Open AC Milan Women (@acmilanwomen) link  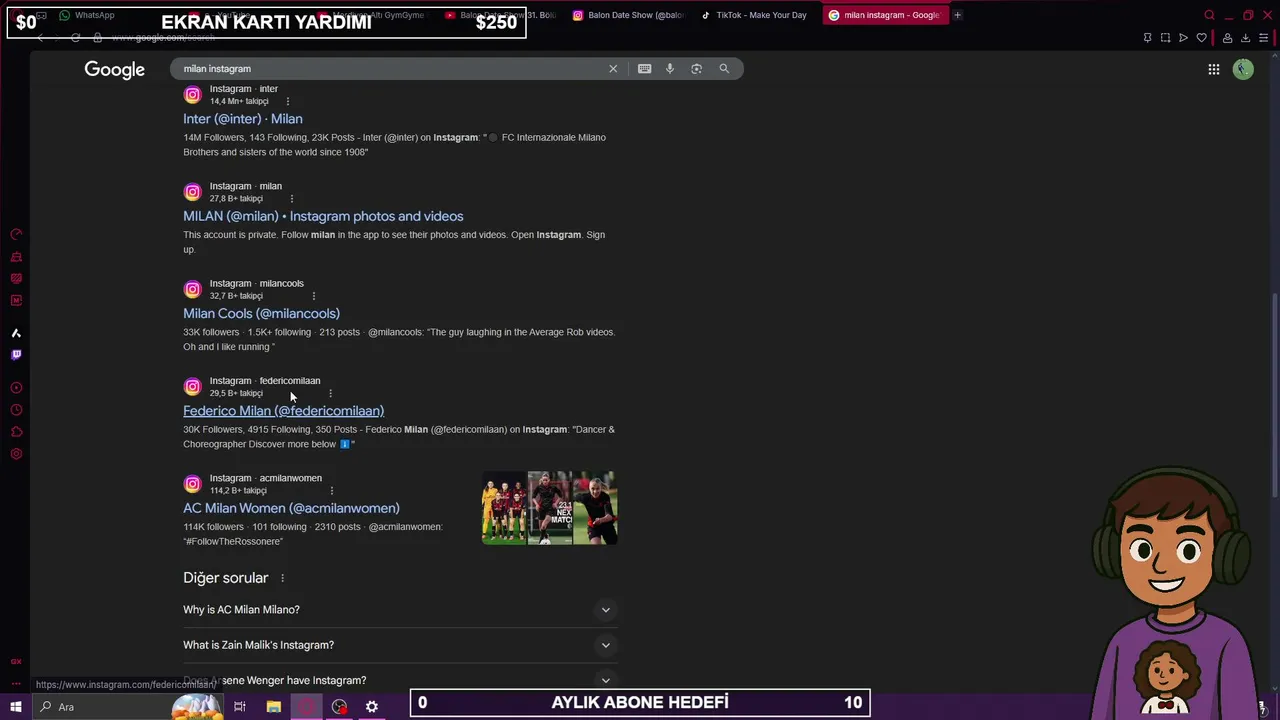[291, 508]
